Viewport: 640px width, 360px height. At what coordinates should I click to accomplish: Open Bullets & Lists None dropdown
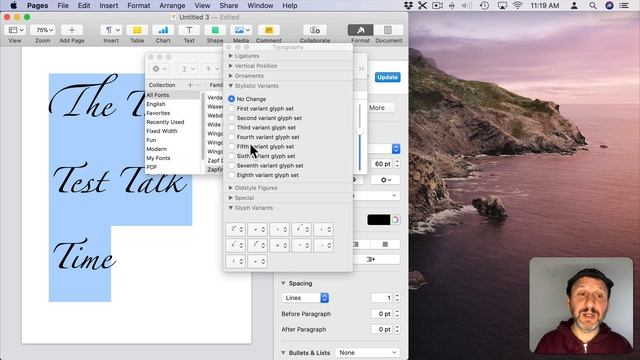pyautogui.click(x=367, y=353)
